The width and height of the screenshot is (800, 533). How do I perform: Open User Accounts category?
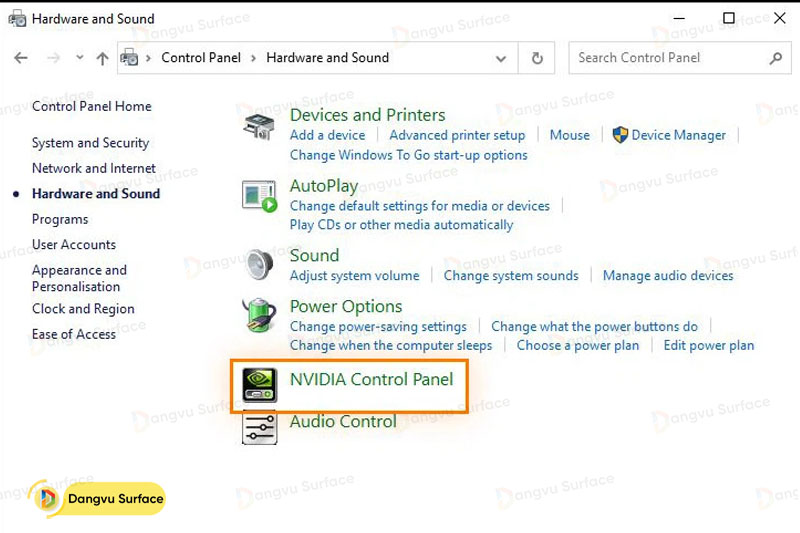click(x=74, y=245)
